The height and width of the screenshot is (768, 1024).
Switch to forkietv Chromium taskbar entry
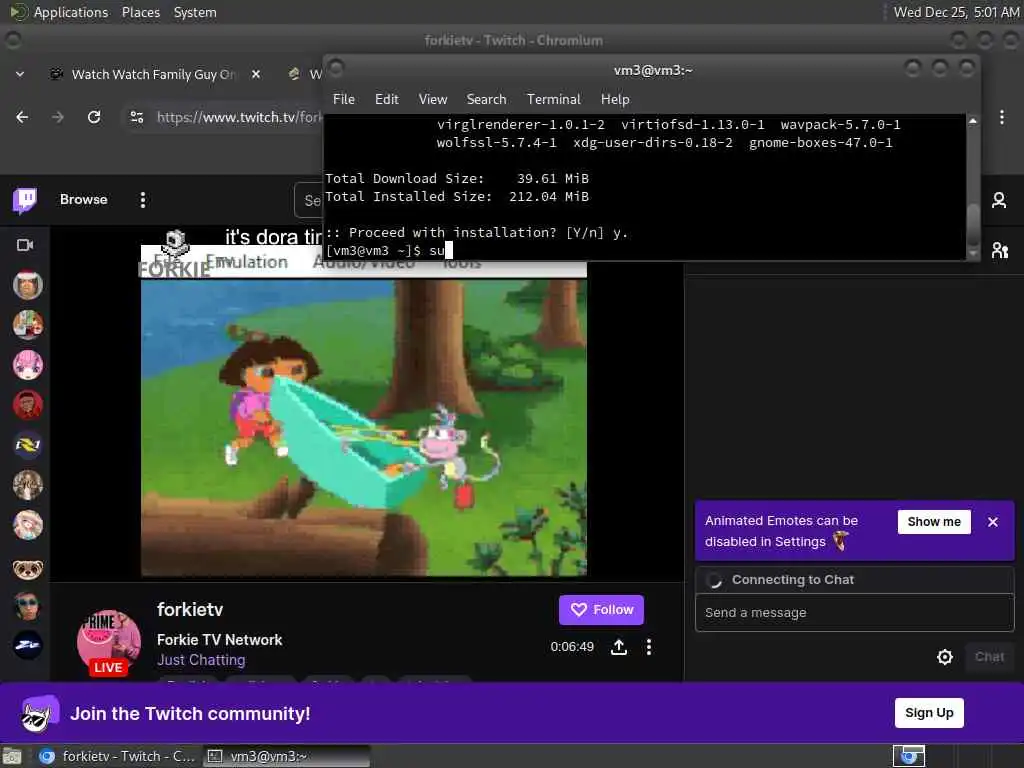point(118,756)
